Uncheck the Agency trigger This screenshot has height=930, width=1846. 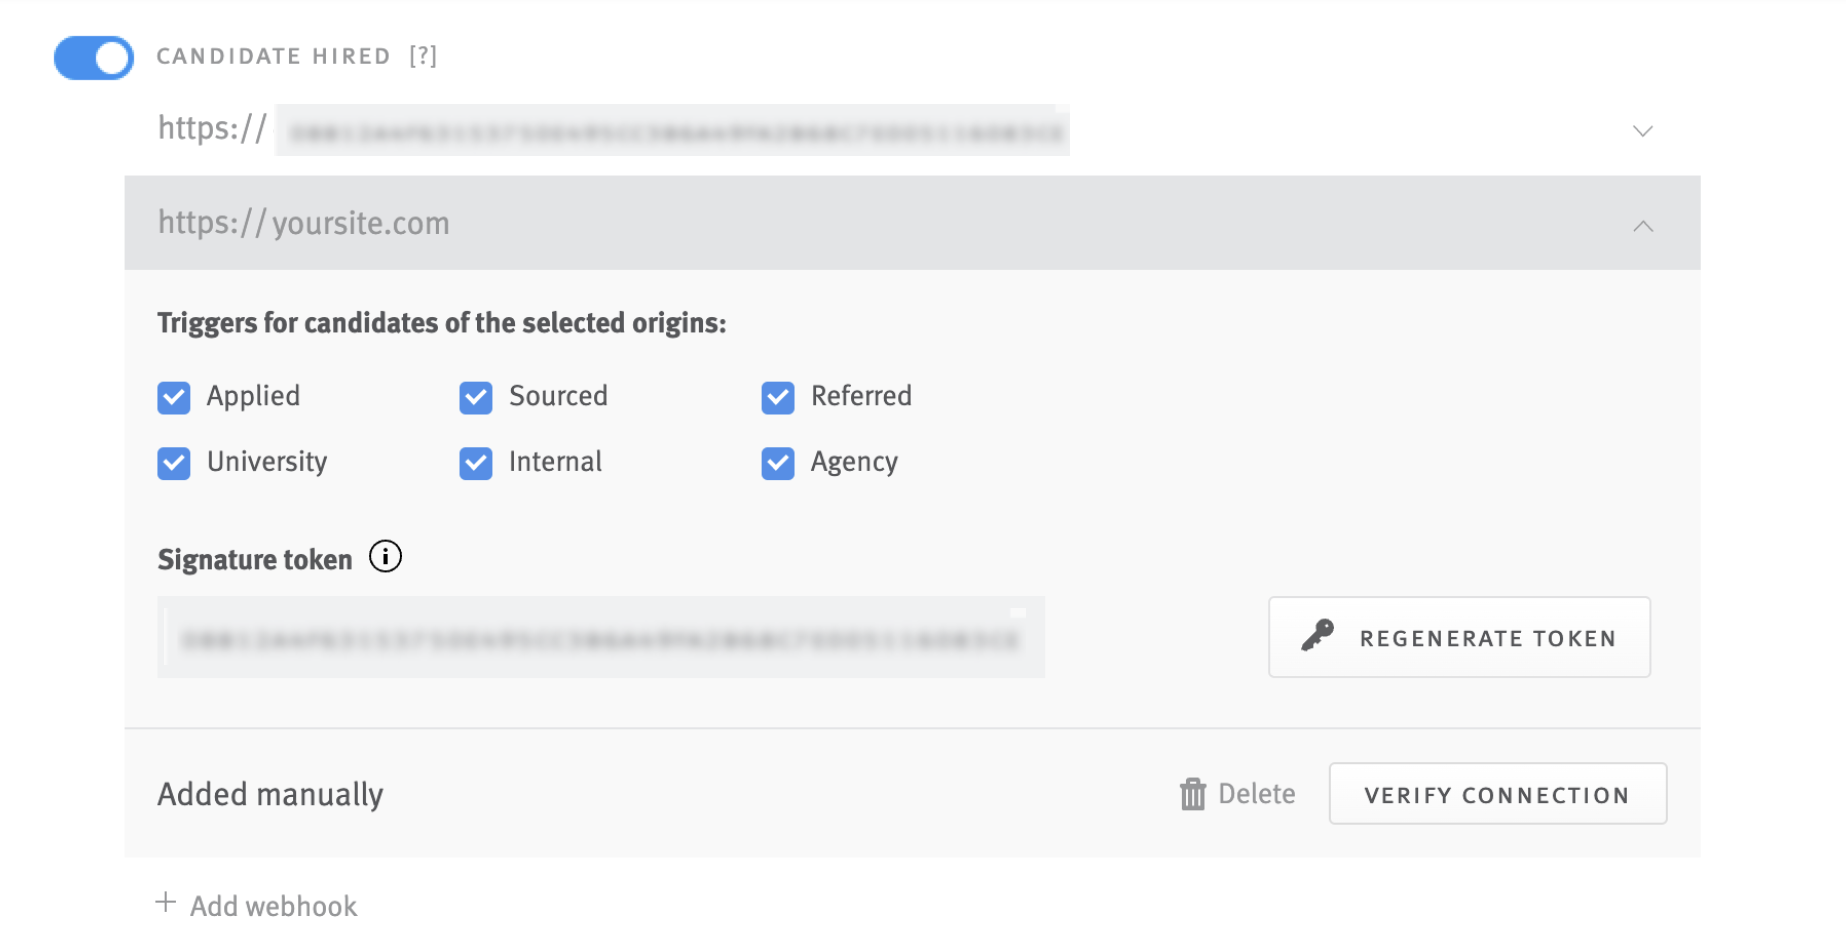pos(779,462)
